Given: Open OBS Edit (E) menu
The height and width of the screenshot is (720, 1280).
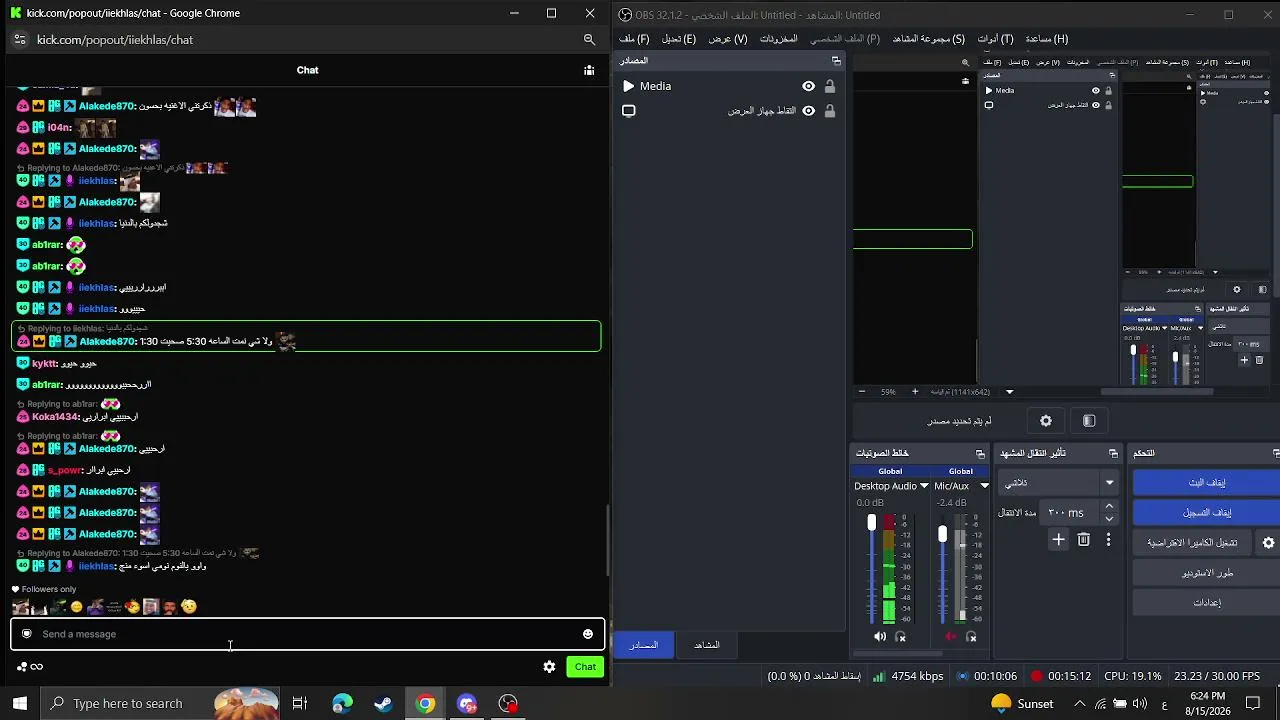Looking at the screenshot, I should point(679,39).
